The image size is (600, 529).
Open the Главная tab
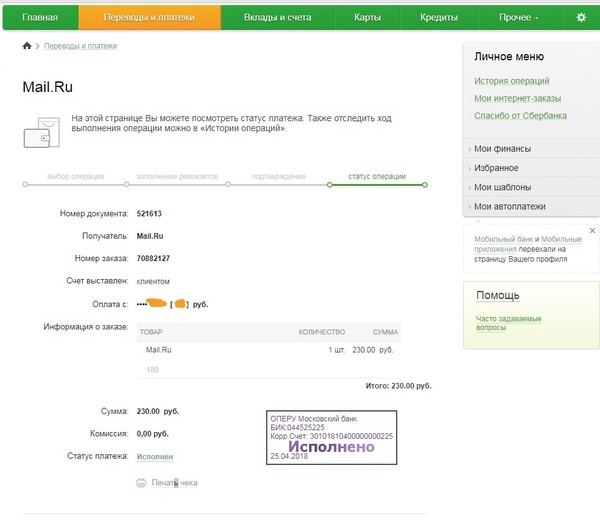coord(40,17)
